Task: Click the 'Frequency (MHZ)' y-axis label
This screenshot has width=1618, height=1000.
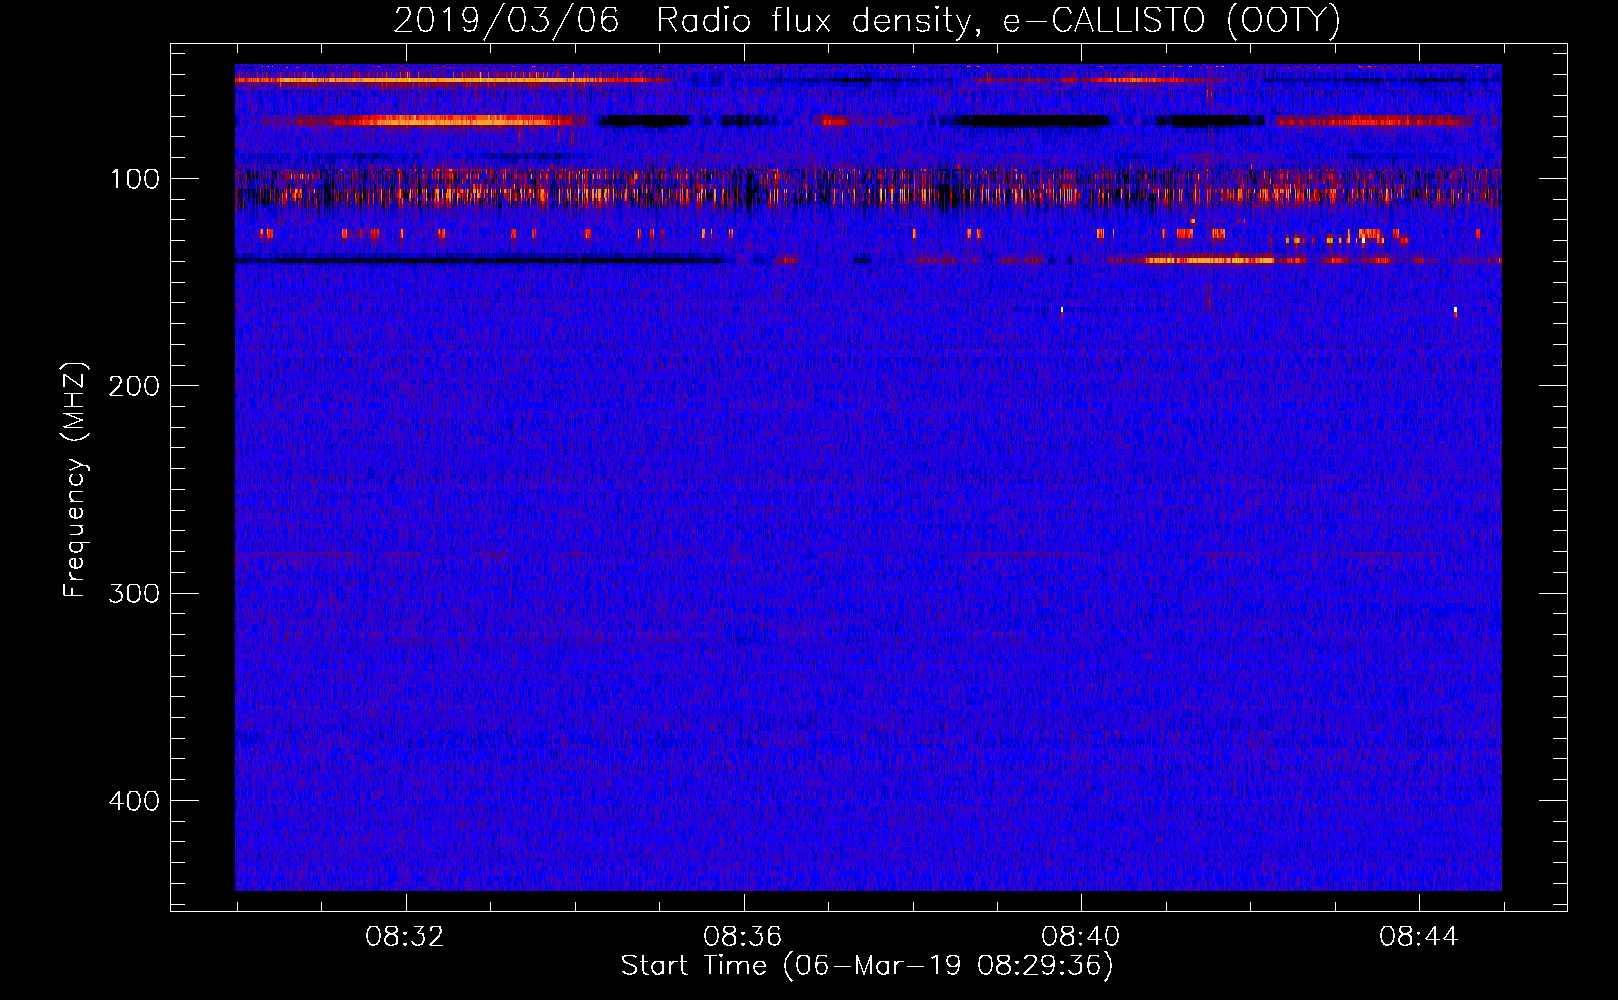Action: click(x=75, y=480)
